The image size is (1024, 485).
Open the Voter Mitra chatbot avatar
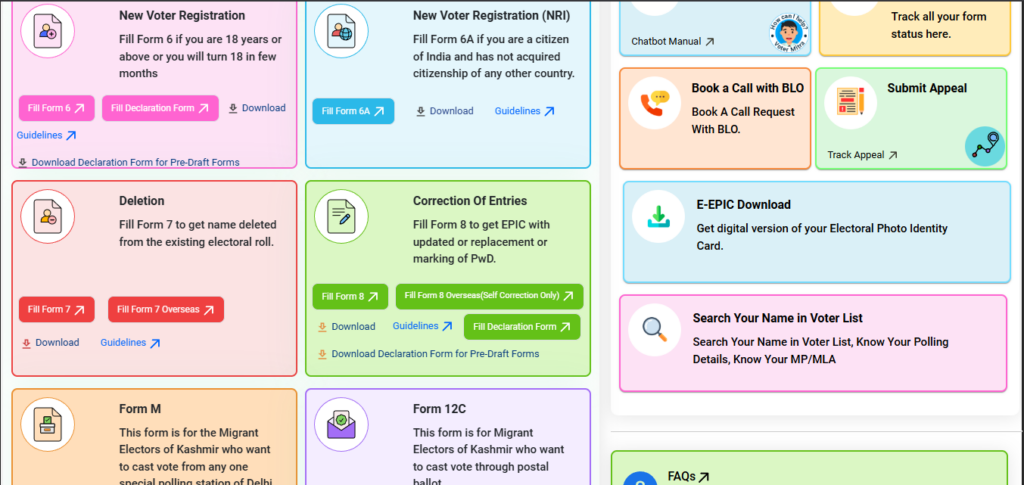click(790, 33)
